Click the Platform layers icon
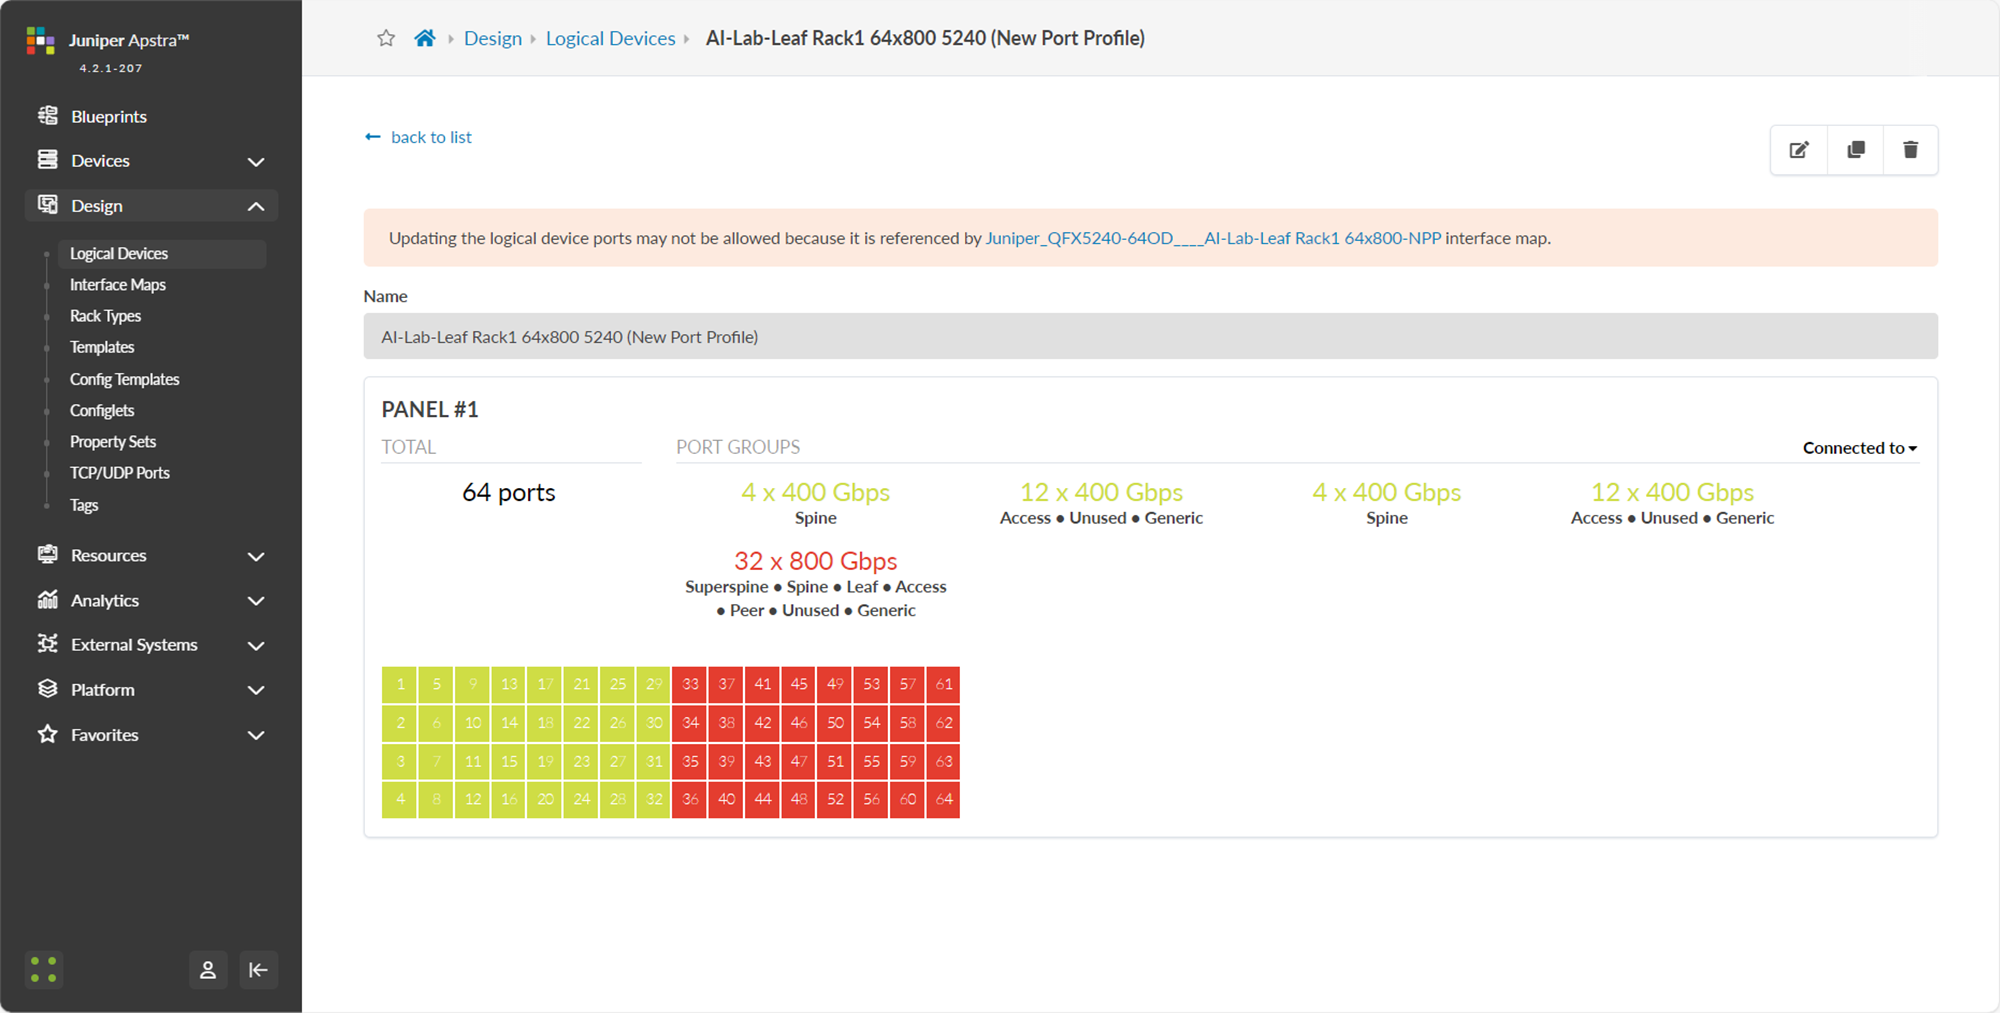Image resolution: width=2000 pixels, height=1013 pixels. (47, 689)
